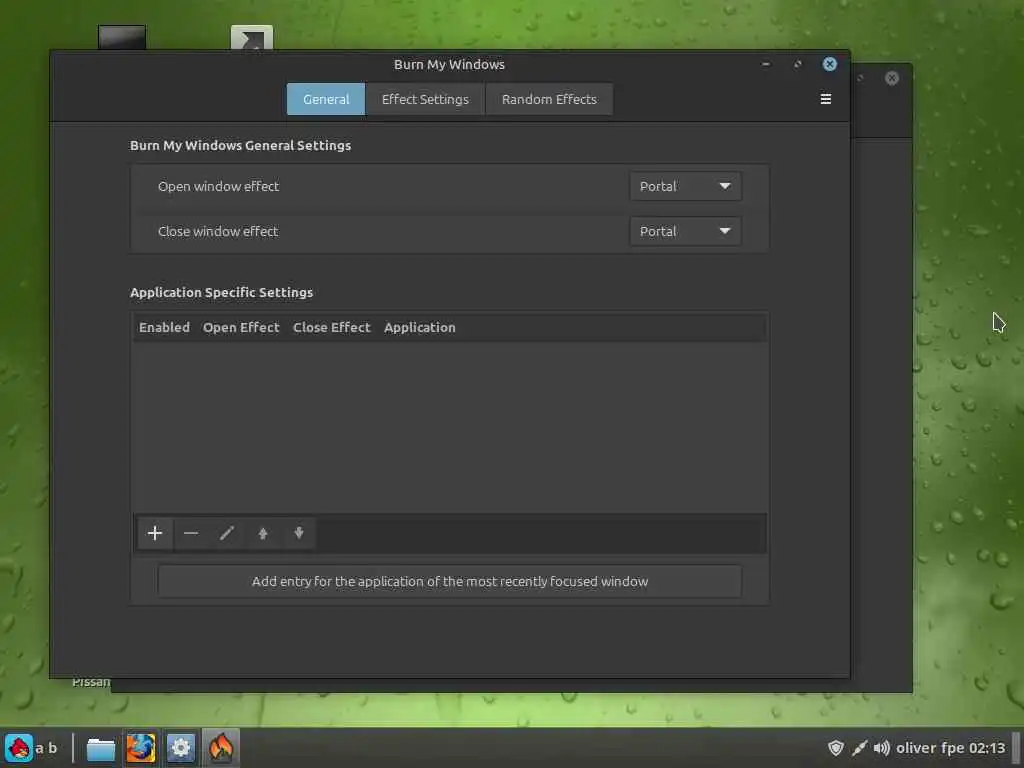Edit selected entry with pencil icon
The image size is (1024, 768).
click(227, 534)
